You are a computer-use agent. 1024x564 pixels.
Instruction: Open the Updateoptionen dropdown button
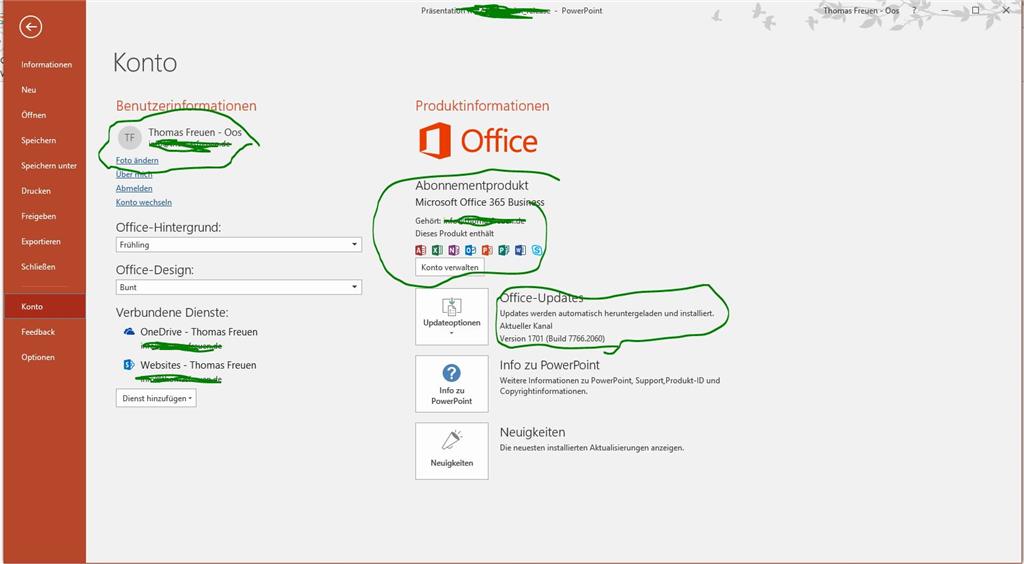tap(452, 317)
